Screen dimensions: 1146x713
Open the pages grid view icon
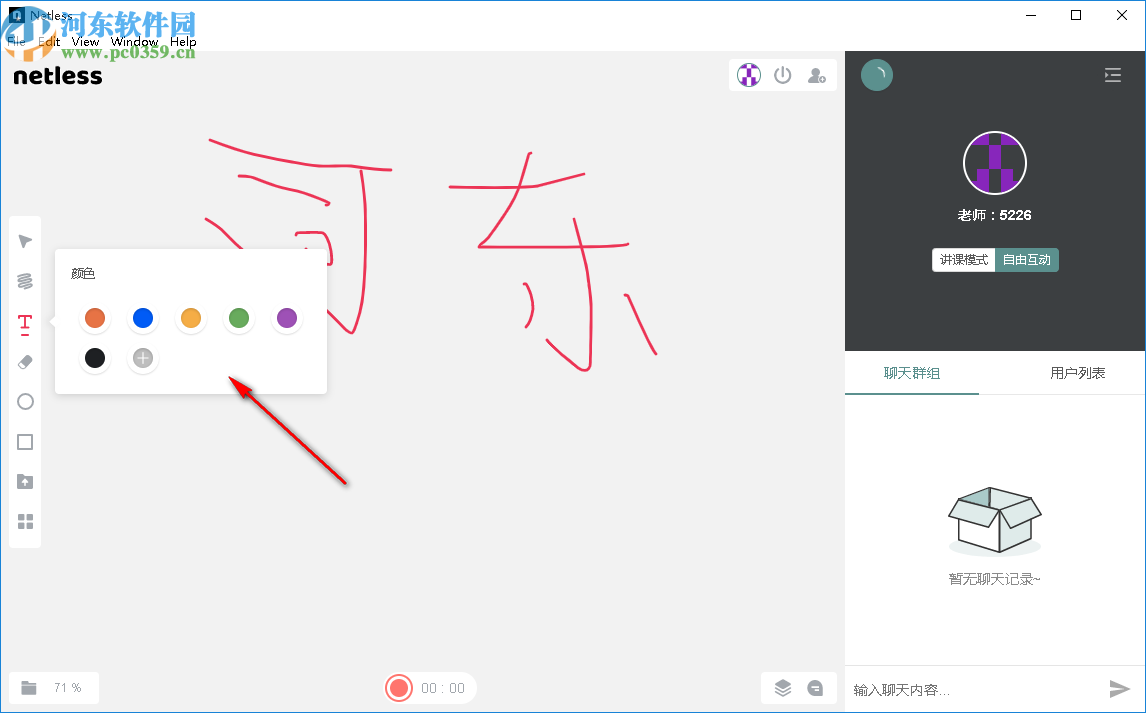pos(25,521)
